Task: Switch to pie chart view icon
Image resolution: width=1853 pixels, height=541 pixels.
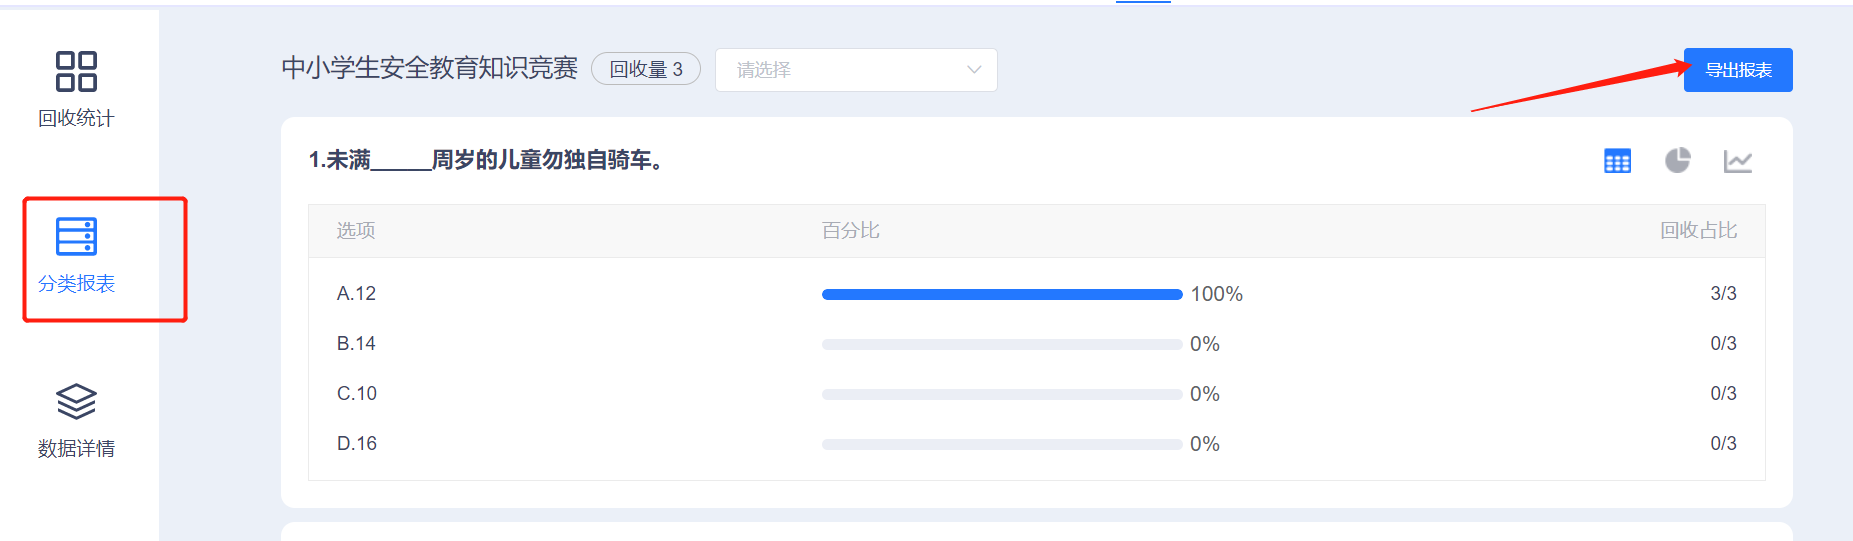Action: [x=1677, y=160]
